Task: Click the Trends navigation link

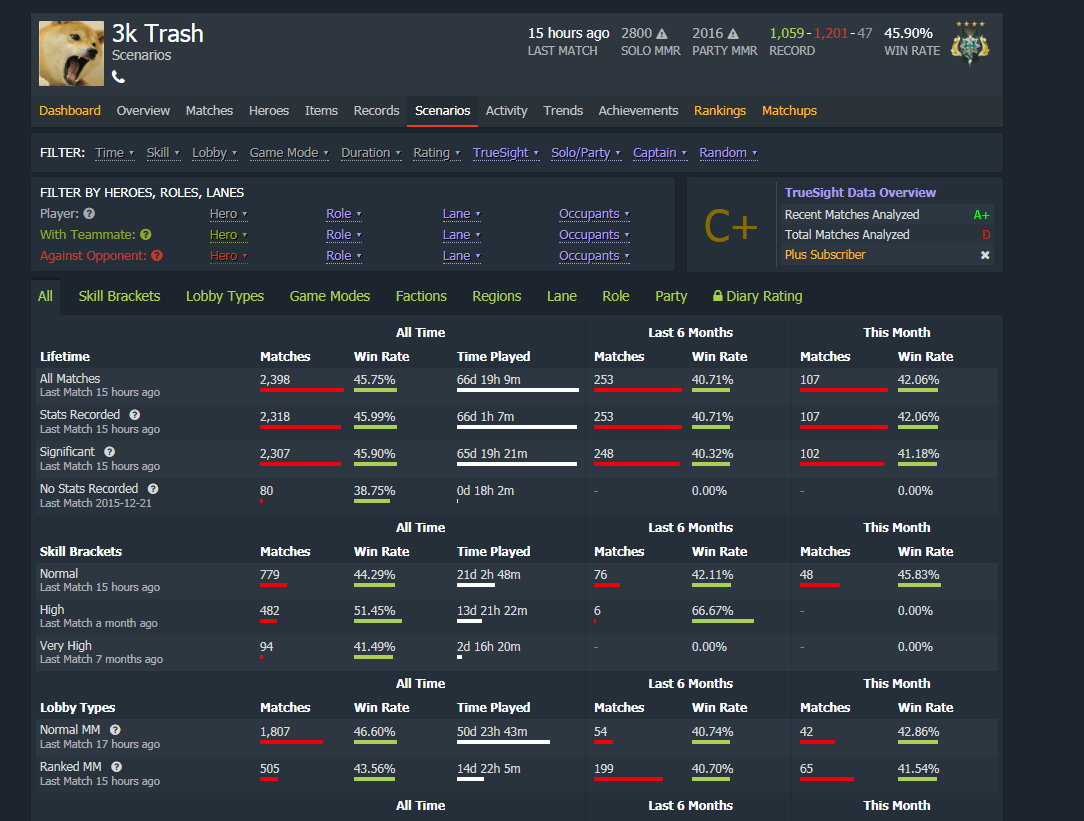Action: click(563, 111)
